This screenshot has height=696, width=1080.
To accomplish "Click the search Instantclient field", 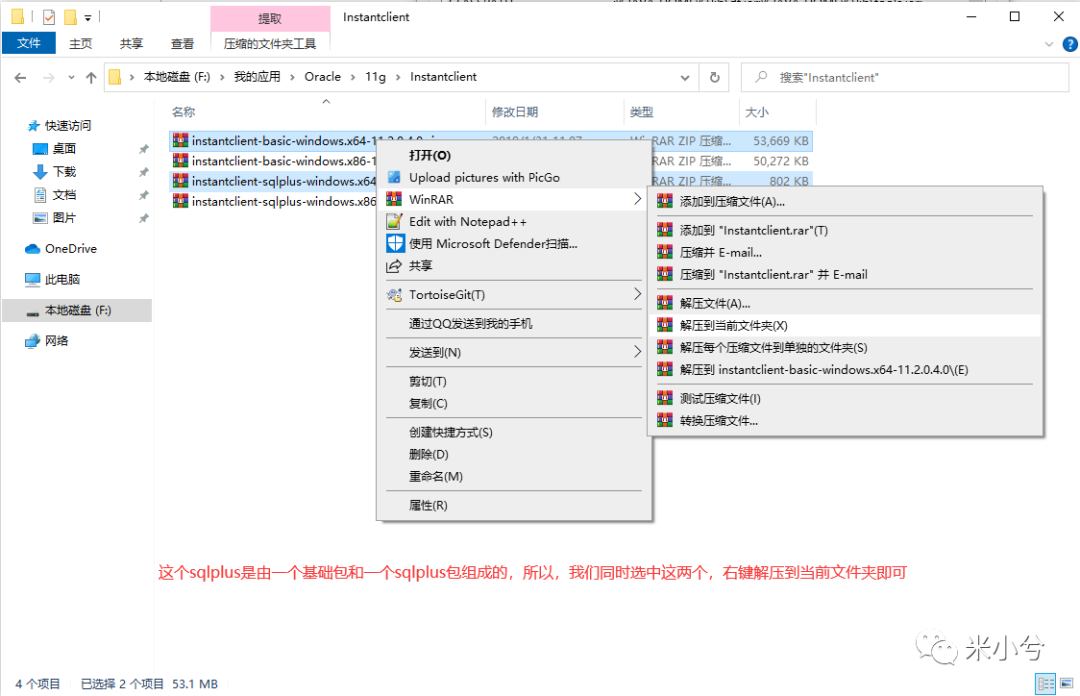I will click(904, 77).
